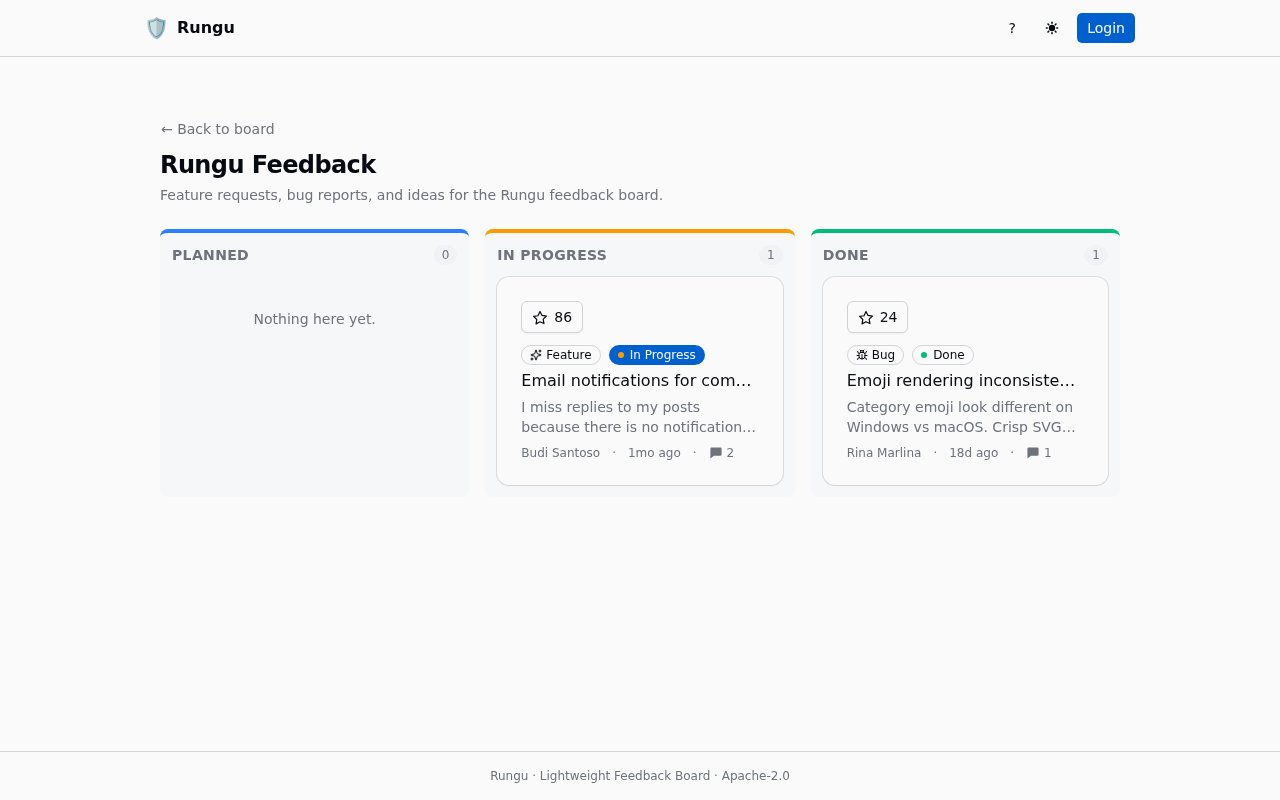This screenshot has width=1280, height=800.
Task: Upvote the post with 86 votes
Action: [x=552, y=317]
